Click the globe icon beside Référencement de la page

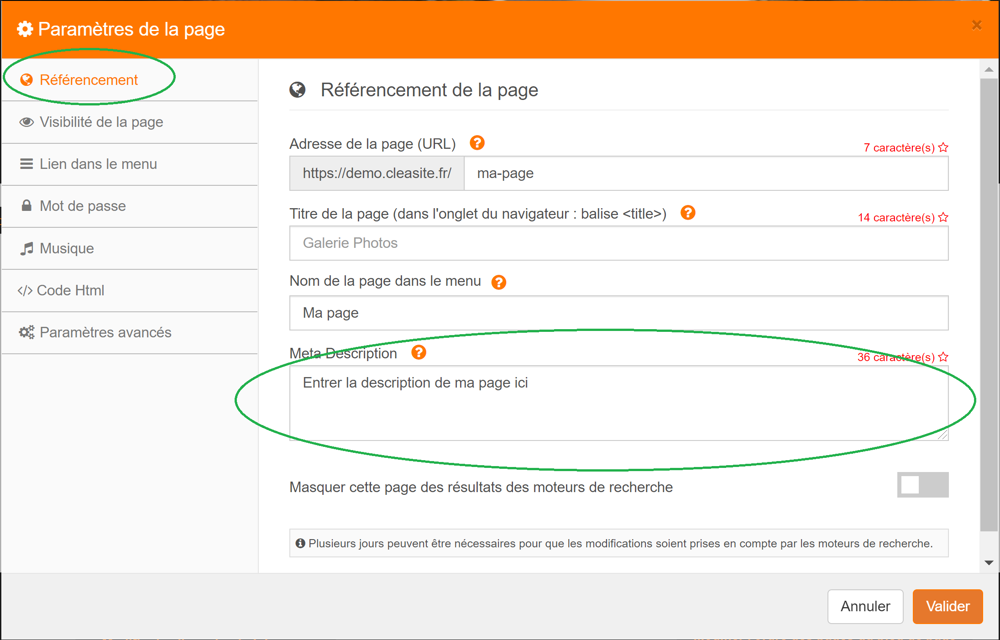click(x=298, y=90)
